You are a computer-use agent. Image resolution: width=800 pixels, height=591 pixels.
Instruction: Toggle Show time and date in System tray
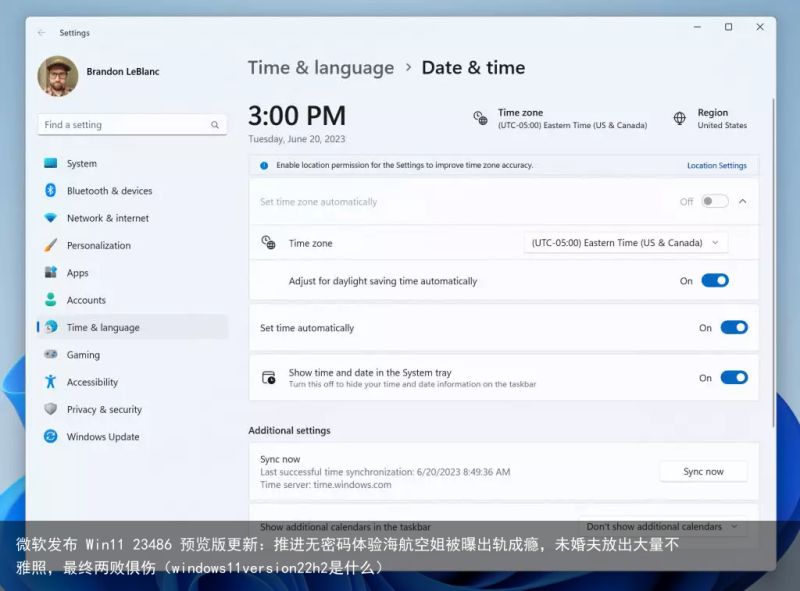[734, 377]
